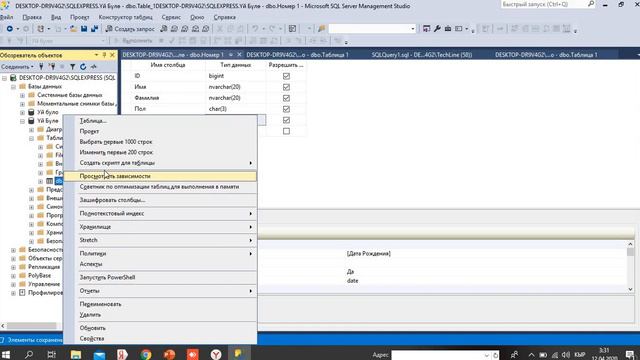Click the disconnect plug icon in Object Explorer
The width and height of the screenshot is (640, 360).
[51, 67]
